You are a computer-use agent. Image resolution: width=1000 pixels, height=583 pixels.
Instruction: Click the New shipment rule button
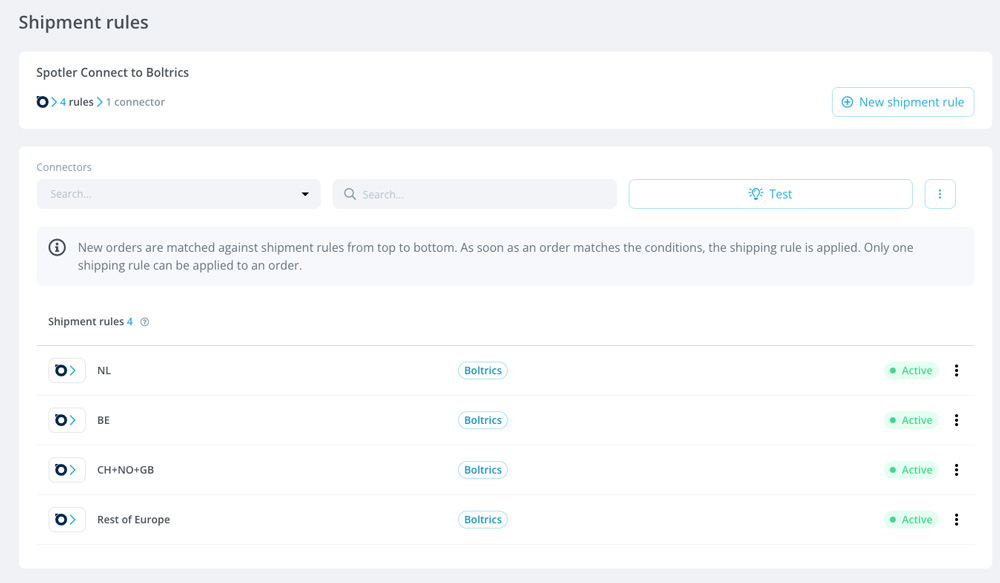902,102
